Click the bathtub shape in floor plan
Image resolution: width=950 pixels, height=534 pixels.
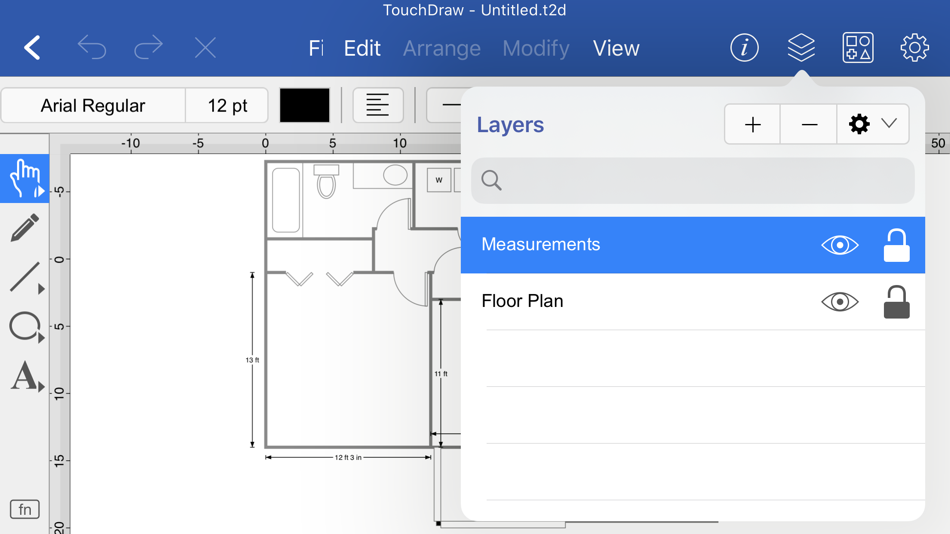(x=286, y=201)
